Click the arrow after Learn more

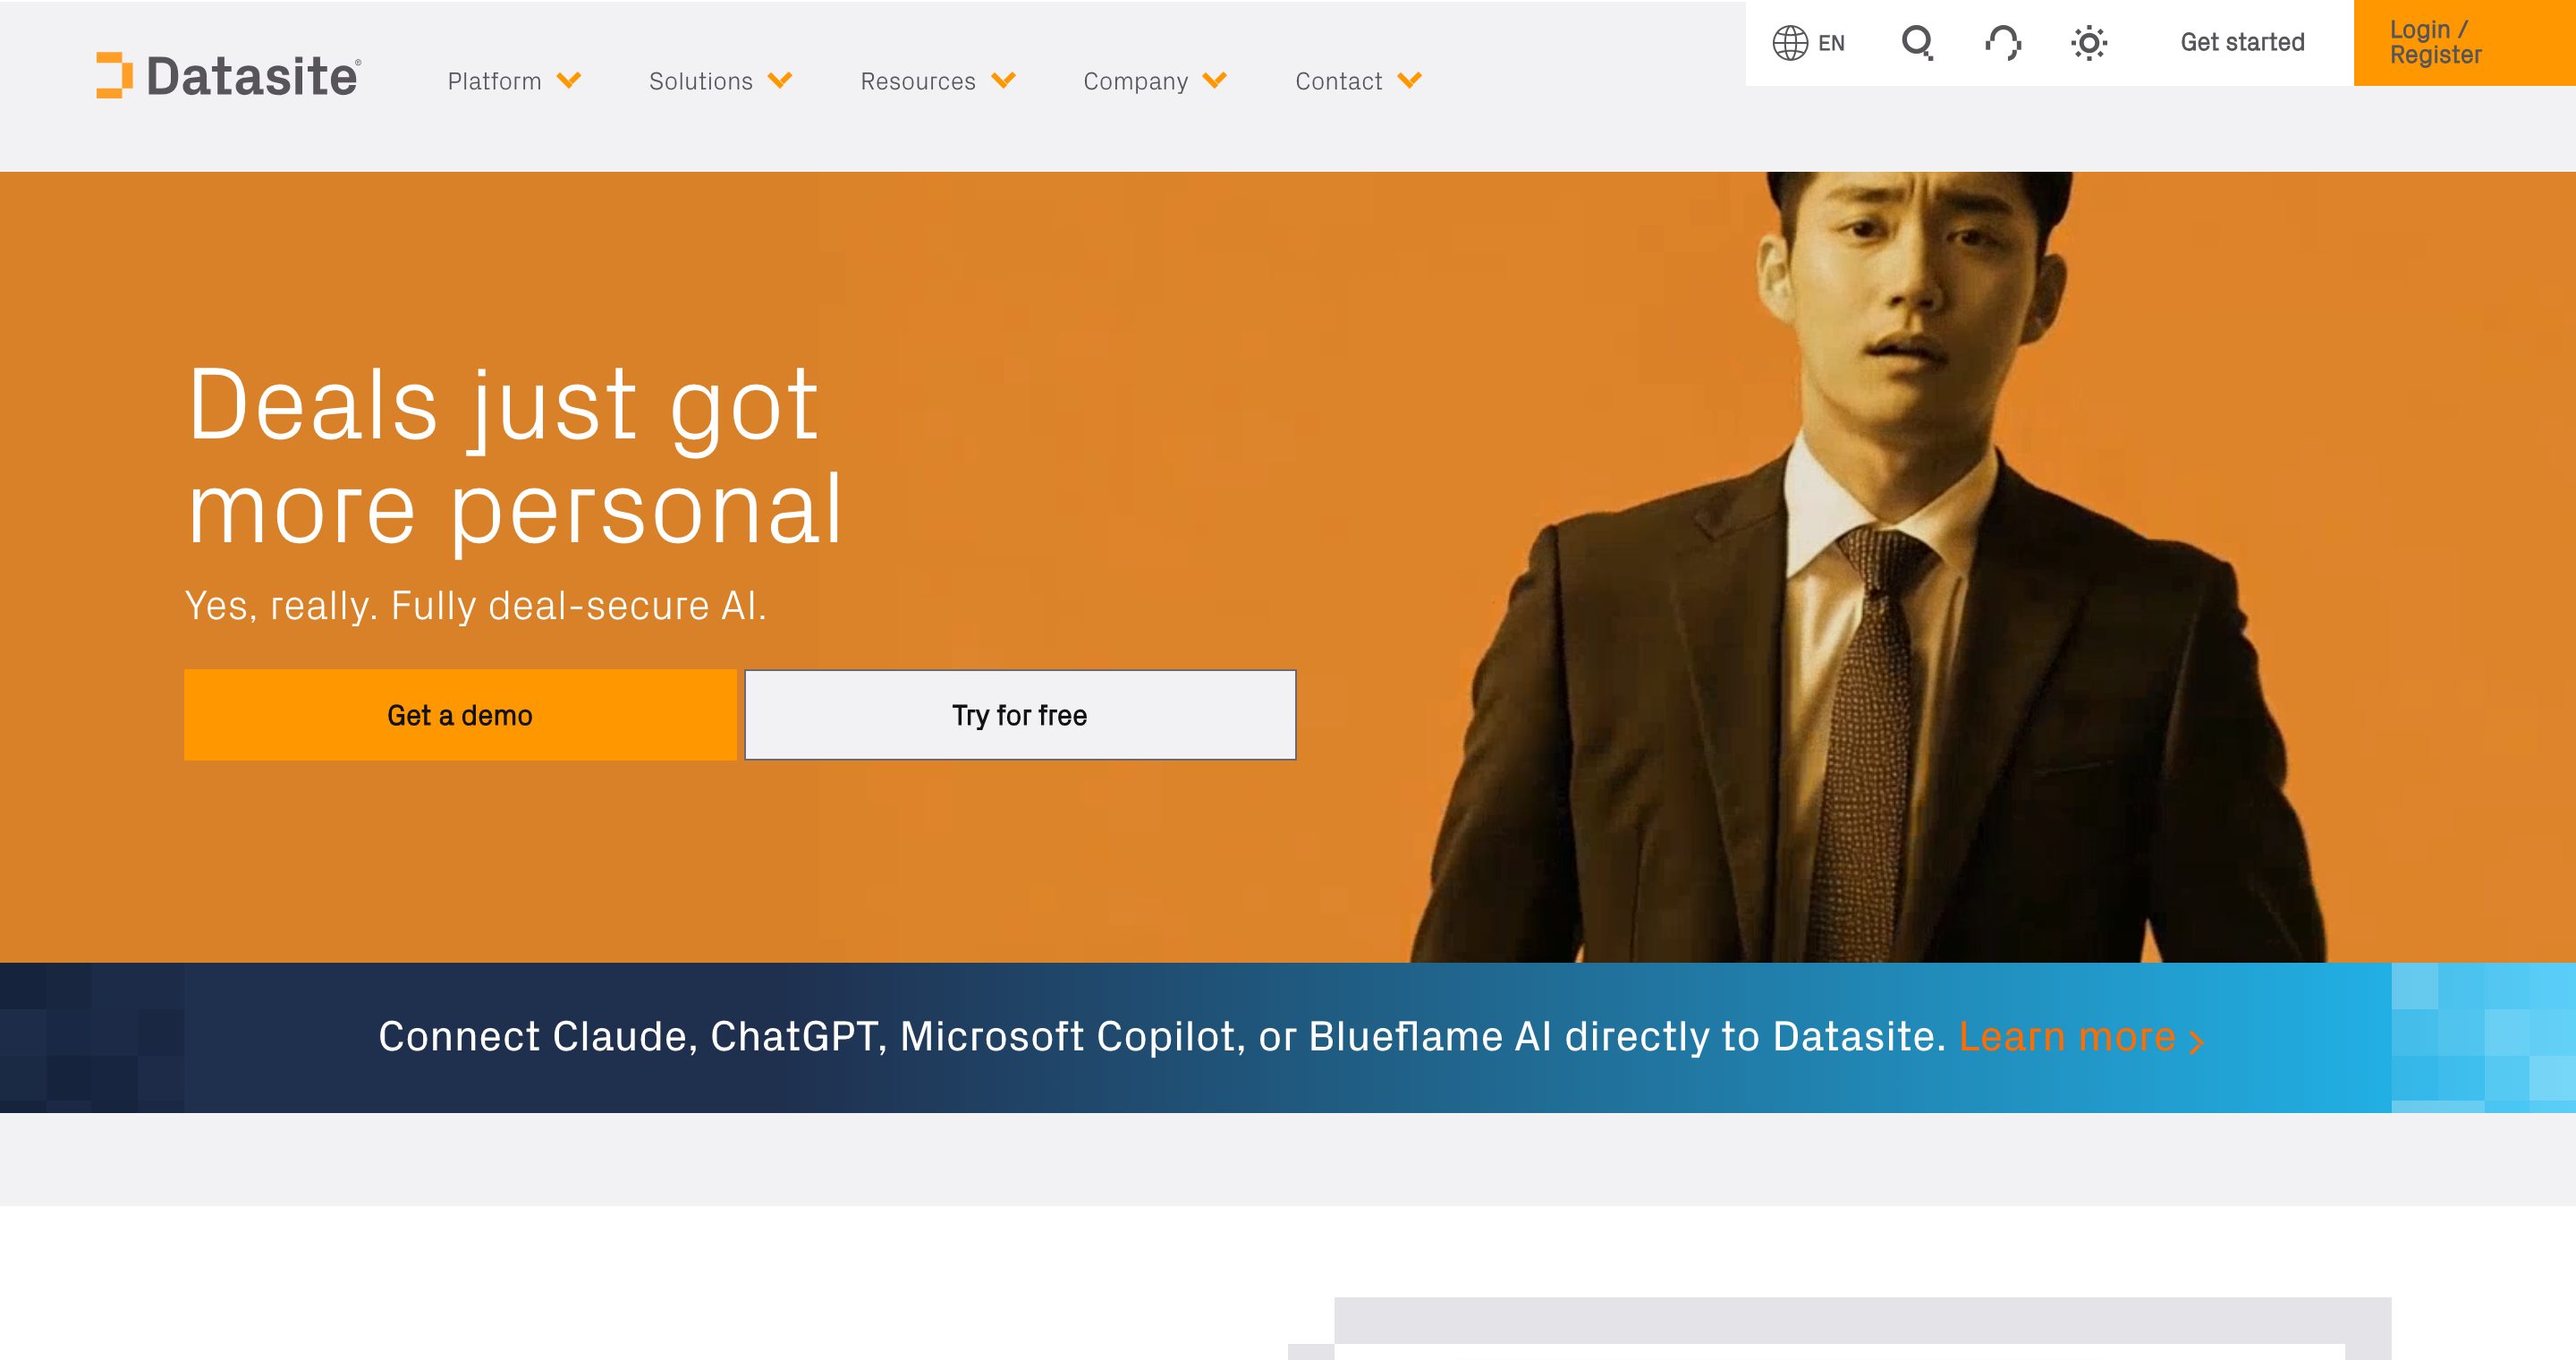[x=2196, y=1043]
